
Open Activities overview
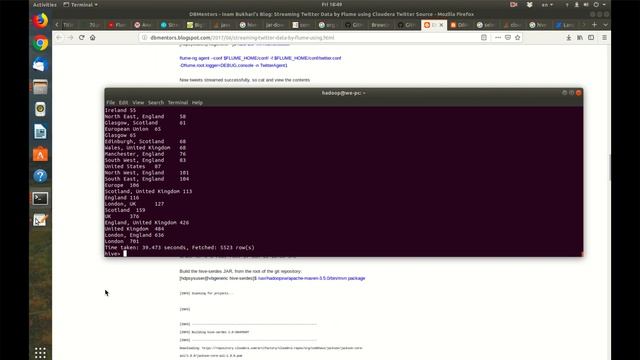pyautogui.click(x=44, y=4)
